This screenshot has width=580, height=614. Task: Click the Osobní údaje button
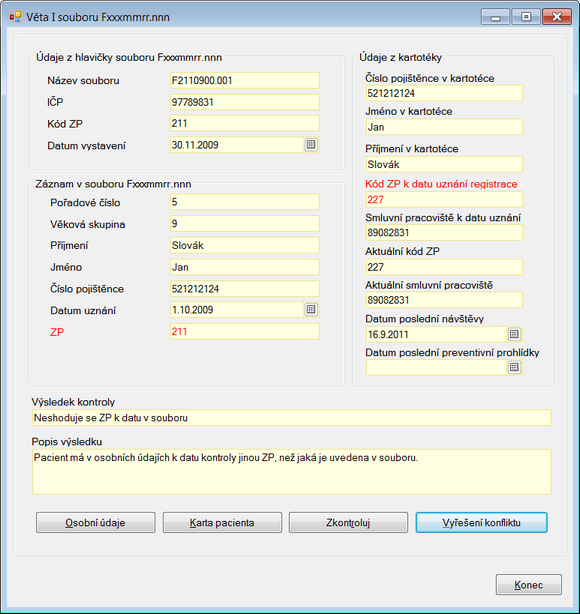pyautogui.click(x=96, y=523)
